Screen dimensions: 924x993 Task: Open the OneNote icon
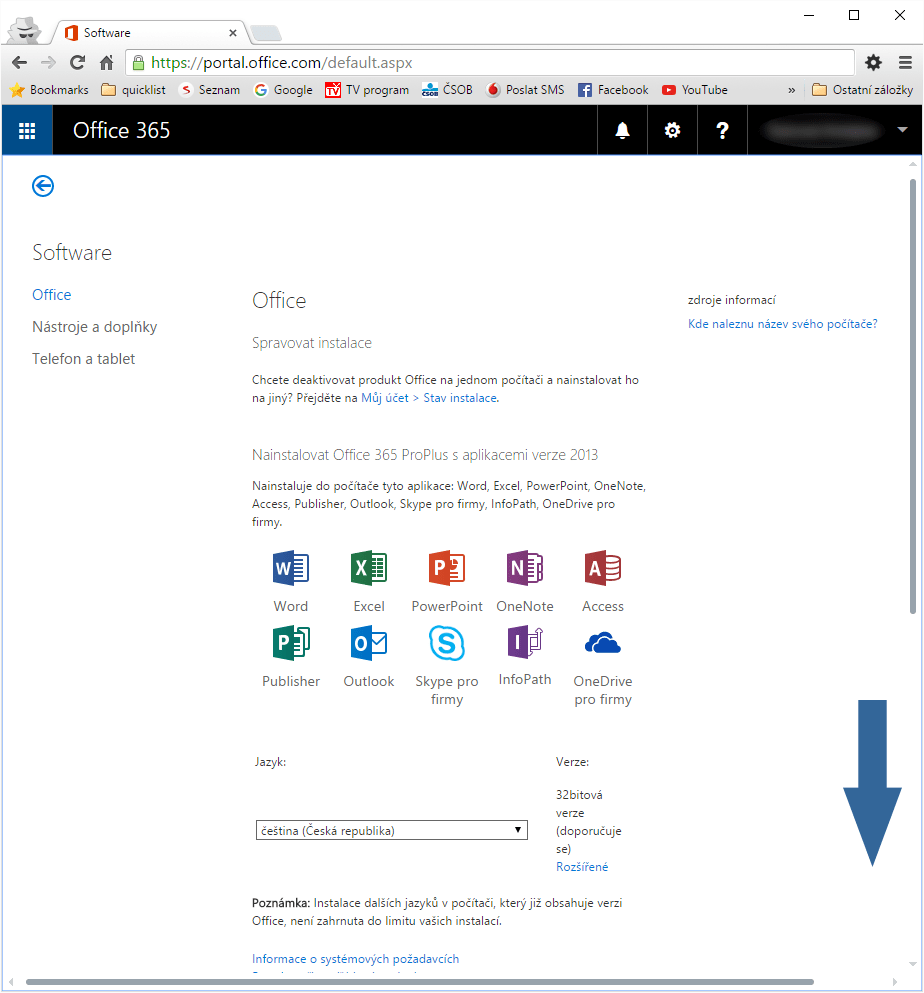tap(524, 567)
